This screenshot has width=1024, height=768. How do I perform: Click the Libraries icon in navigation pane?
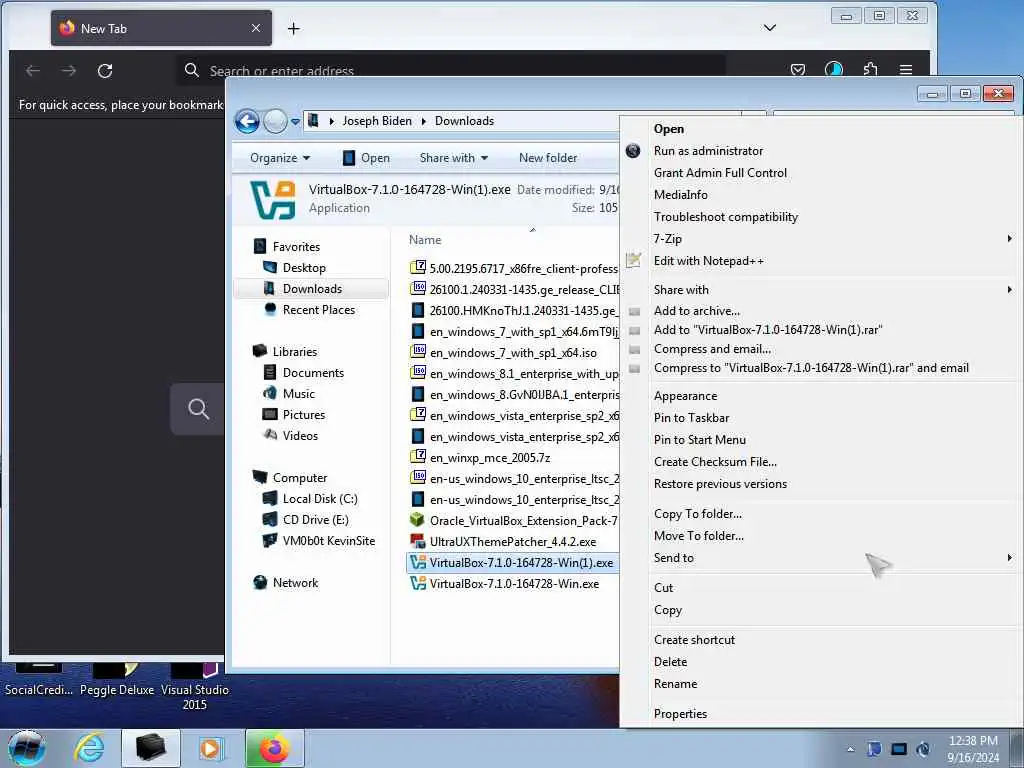coord(260,351)
